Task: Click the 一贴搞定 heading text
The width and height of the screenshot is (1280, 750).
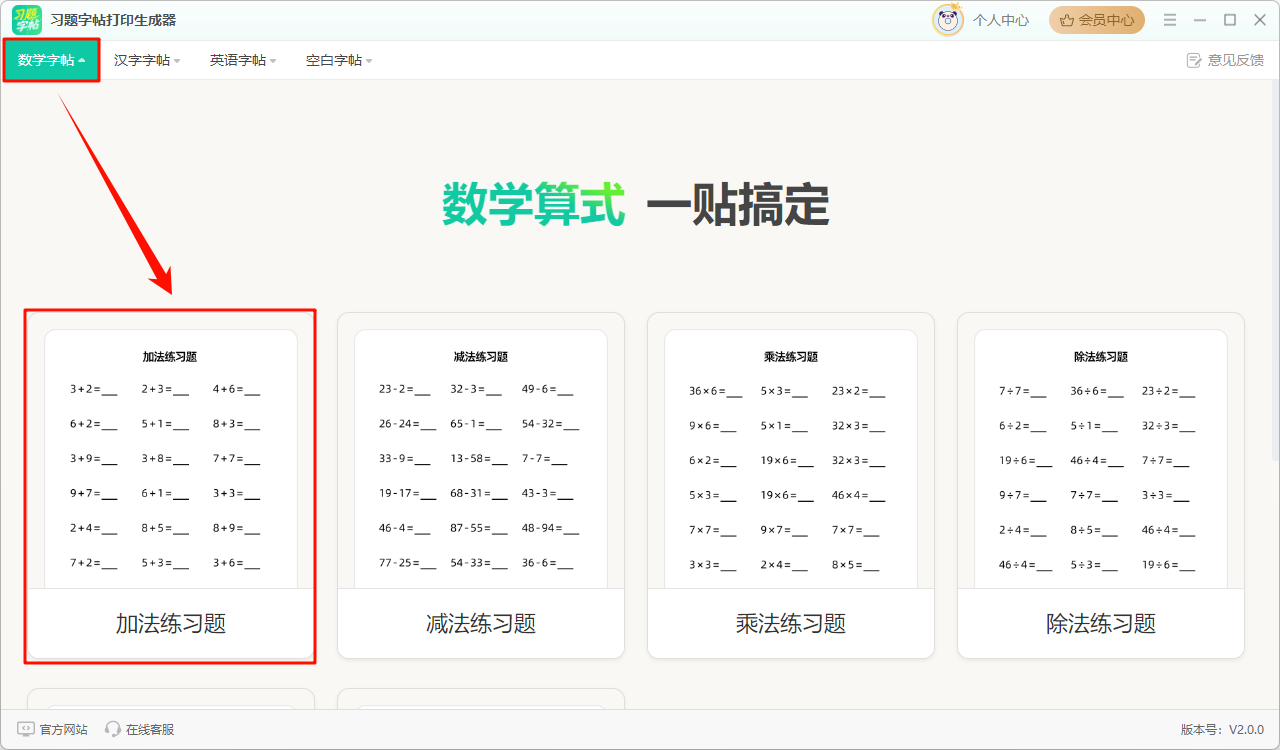Action: pyautogui.click(x=738, y=205)
